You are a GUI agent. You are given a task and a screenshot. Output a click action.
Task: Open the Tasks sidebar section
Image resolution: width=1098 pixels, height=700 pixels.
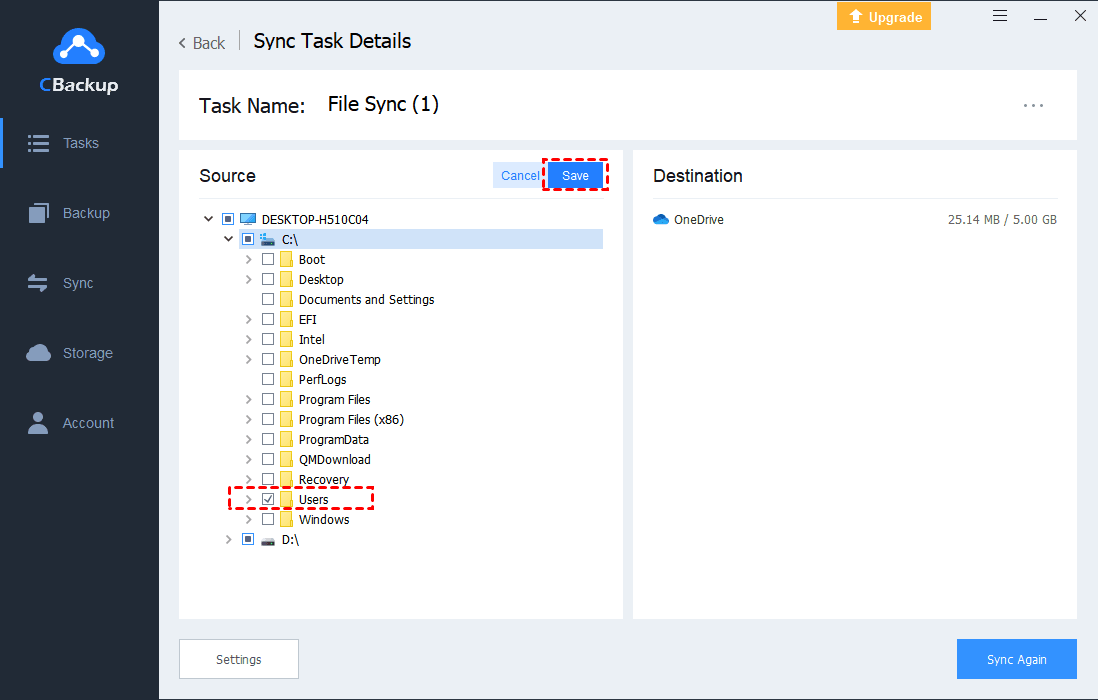point(64,143)
